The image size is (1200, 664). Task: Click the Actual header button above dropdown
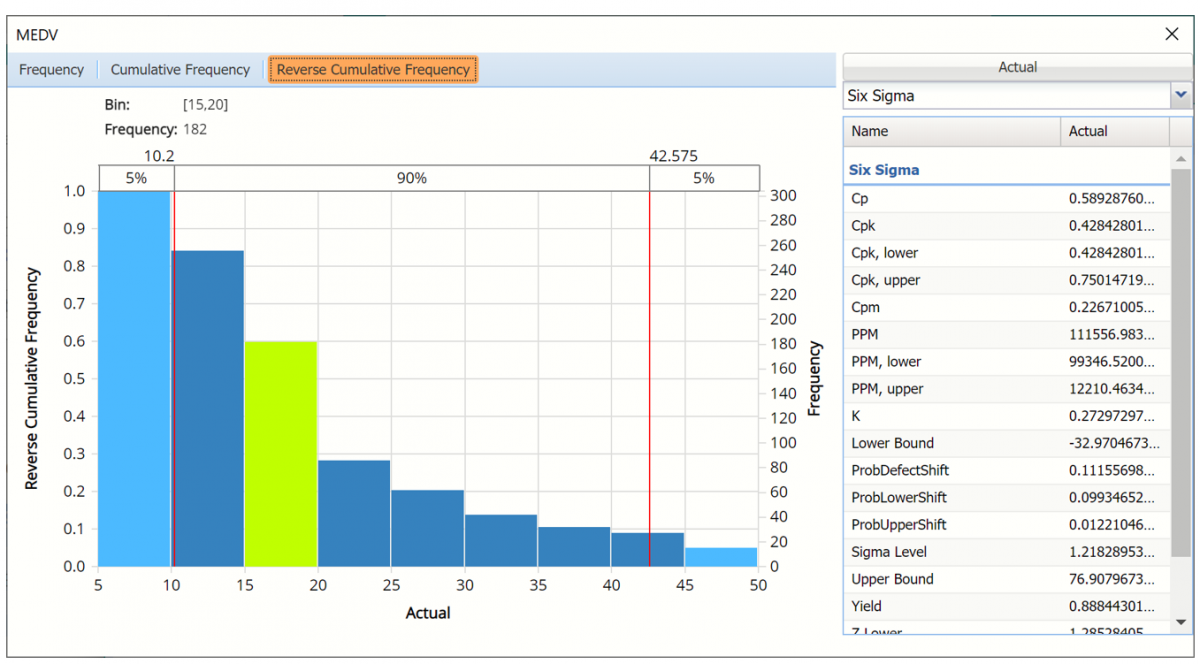pyautogui.click(x=1017, y=67)
